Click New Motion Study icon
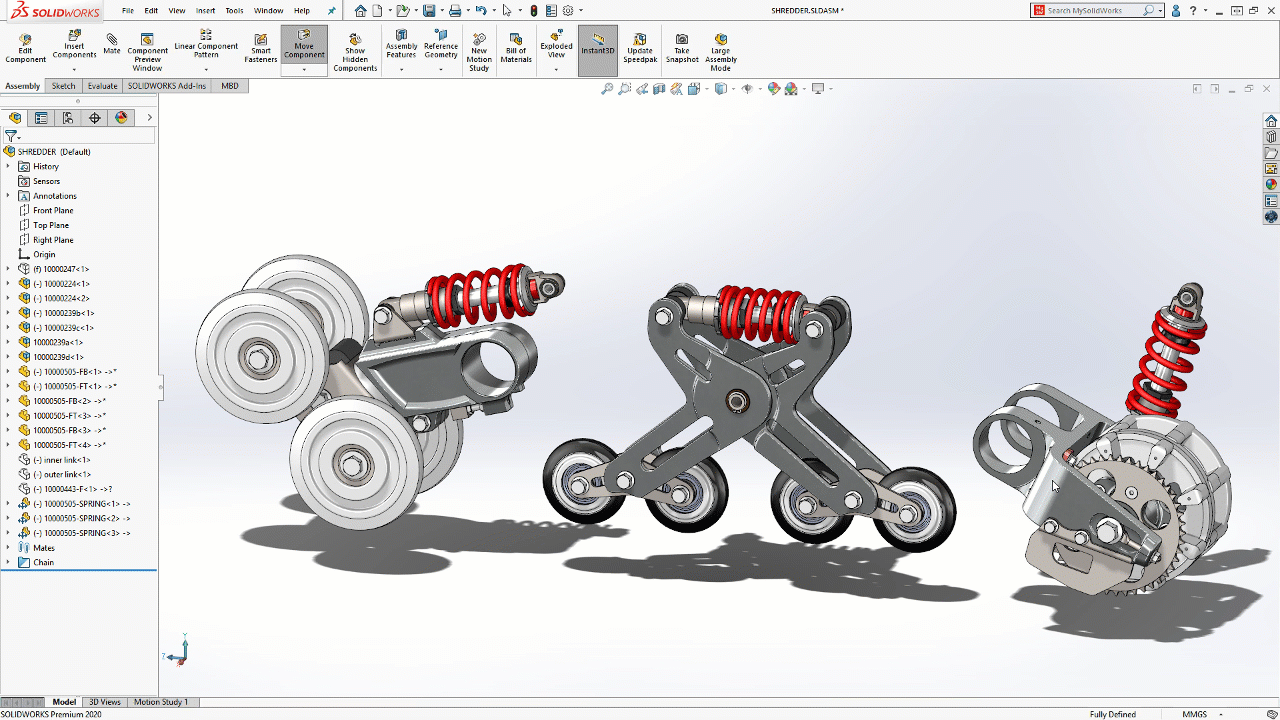 click(479, 52)
